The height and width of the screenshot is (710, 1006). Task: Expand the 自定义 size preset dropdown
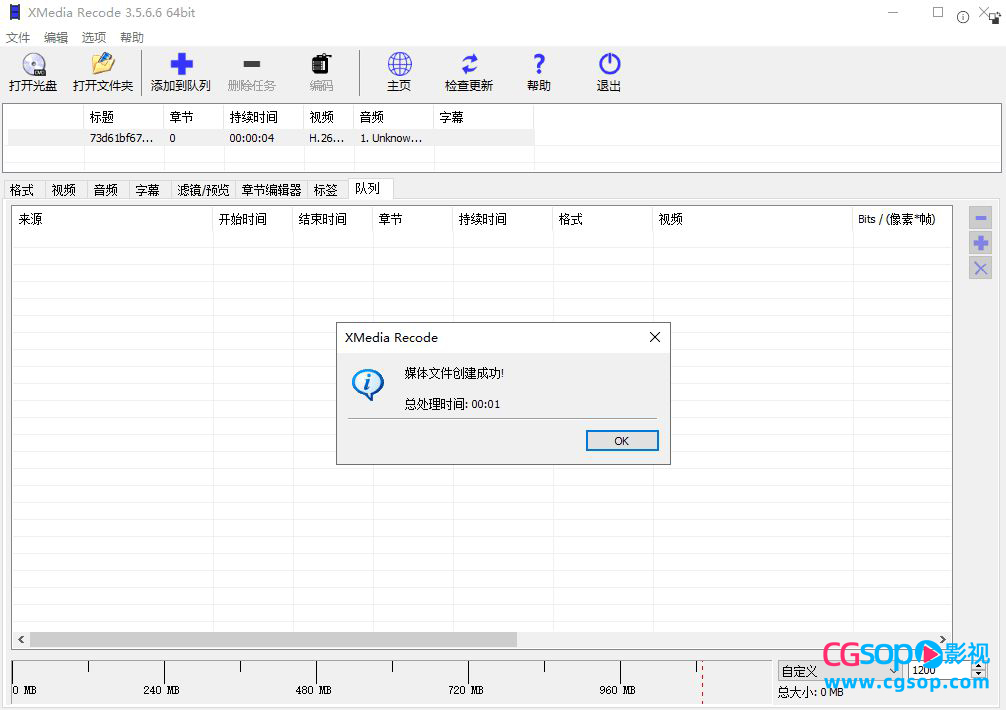(x=893, y=671)
